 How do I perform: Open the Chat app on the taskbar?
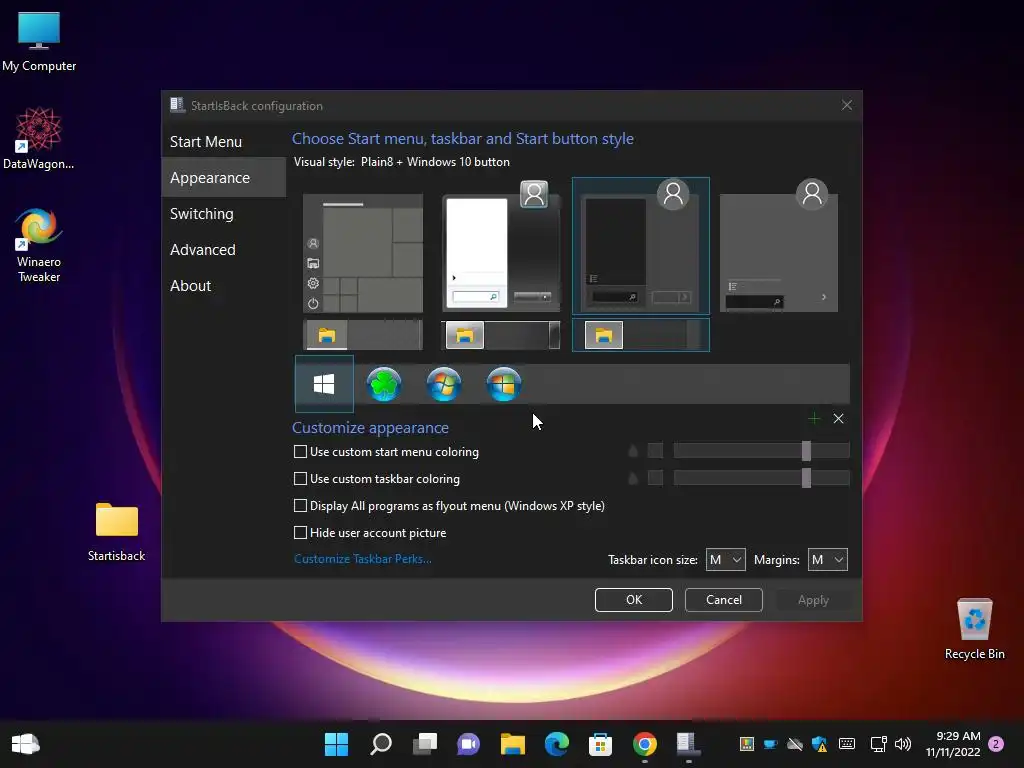point(468,744)
